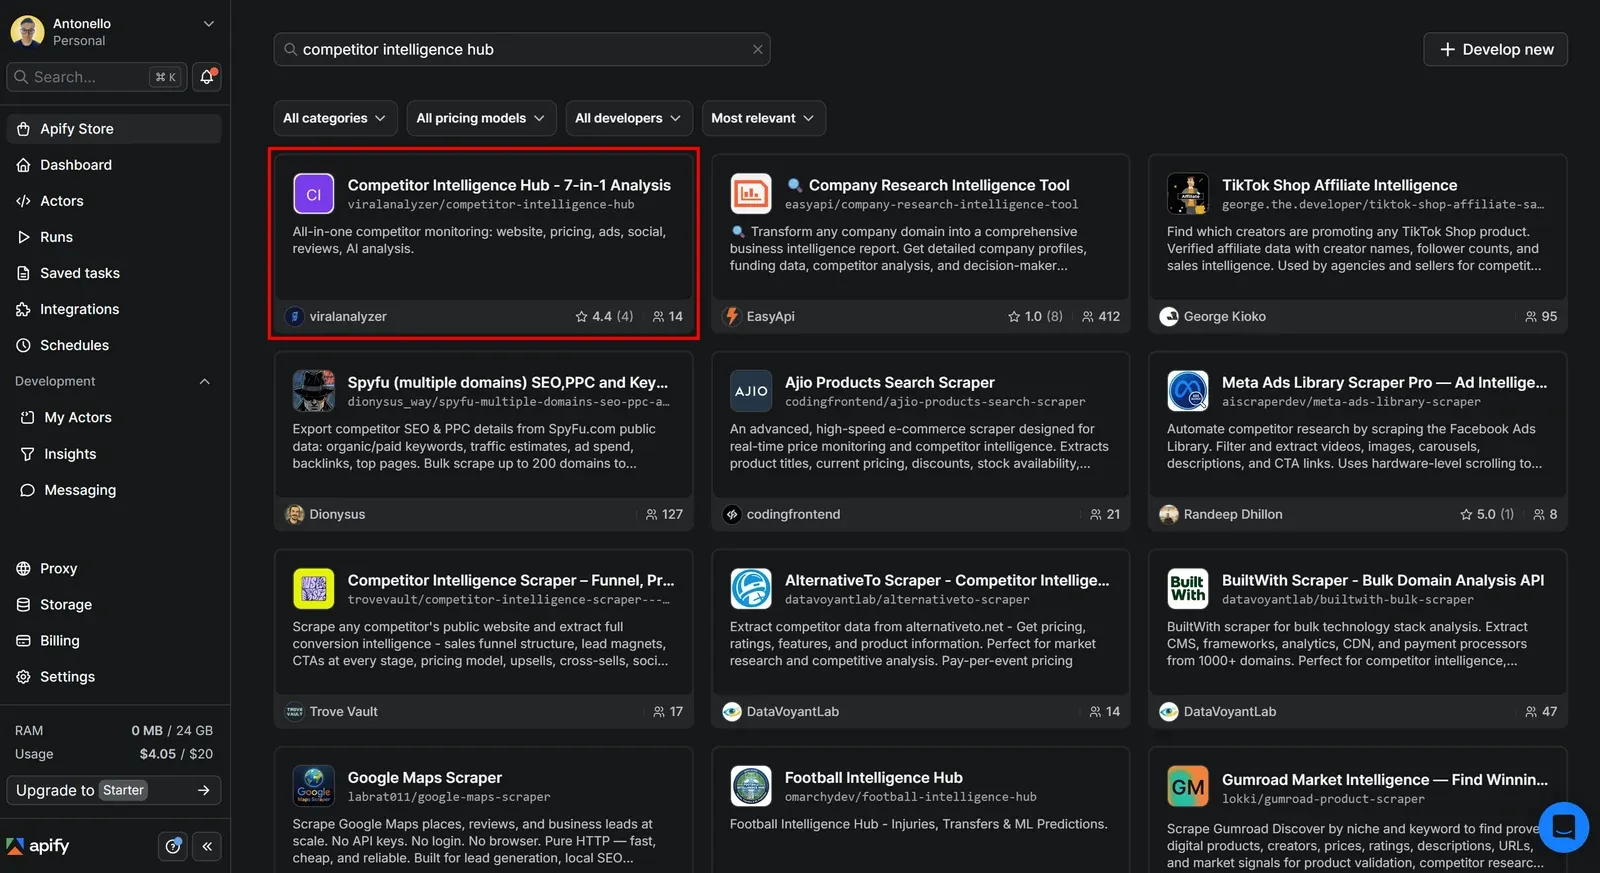This screenshot has width=1600, height=873.
Task: Open the chat support bubble
Action: [x=1563, y=827]
